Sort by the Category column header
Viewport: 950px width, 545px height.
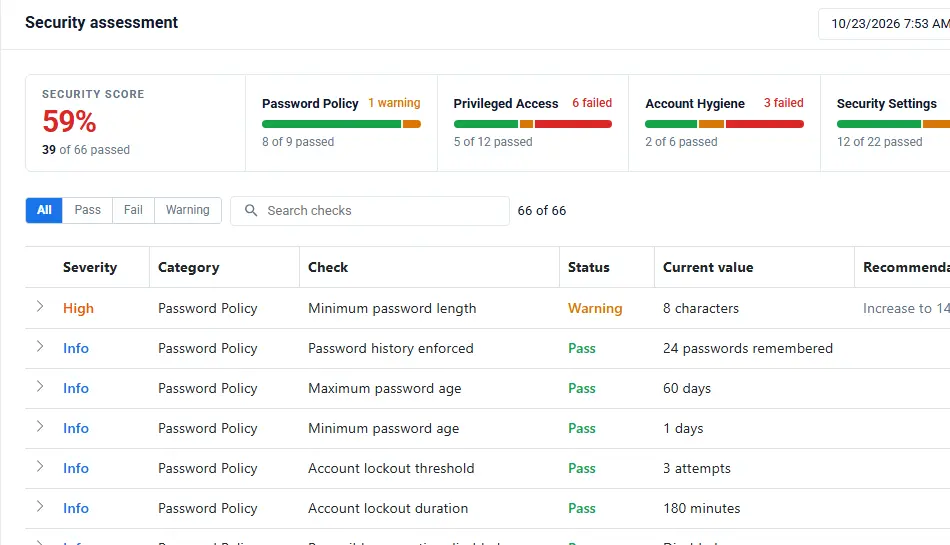188,267
